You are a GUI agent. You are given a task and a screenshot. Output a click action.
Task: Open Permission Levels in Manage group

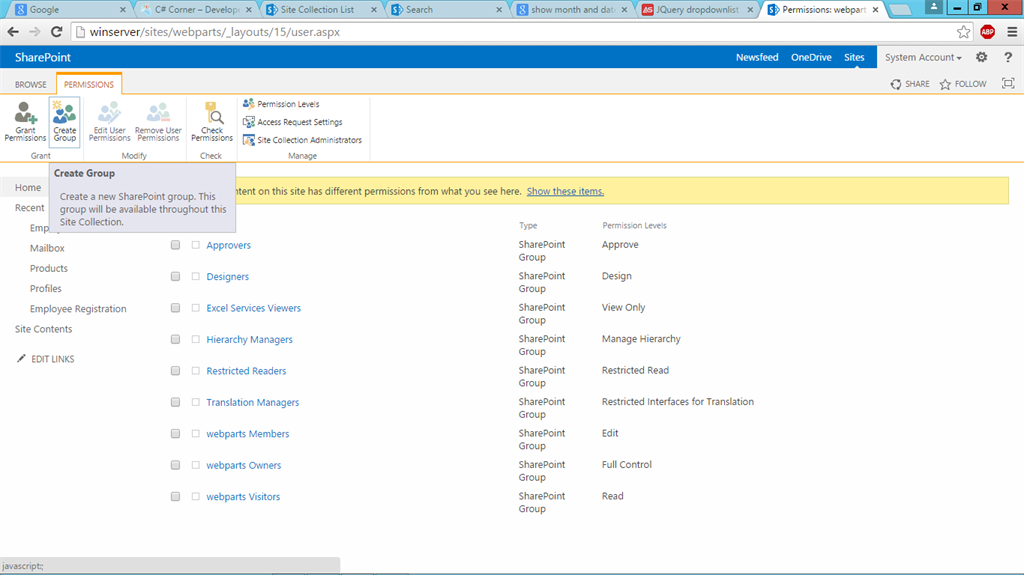pos(281,104)
